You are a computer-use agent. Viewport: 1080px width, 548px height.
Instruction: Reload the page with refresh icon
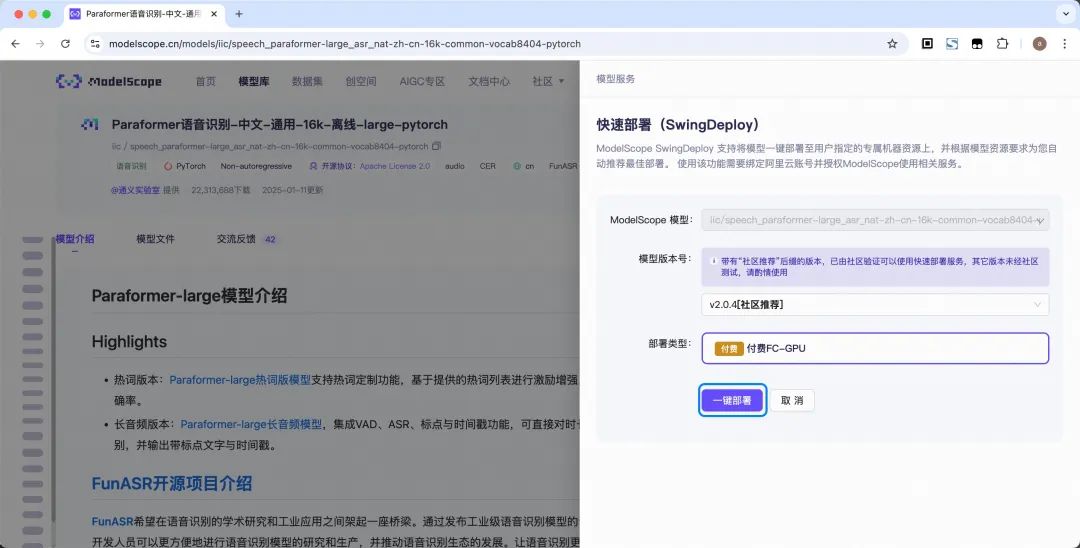(65, 43)
